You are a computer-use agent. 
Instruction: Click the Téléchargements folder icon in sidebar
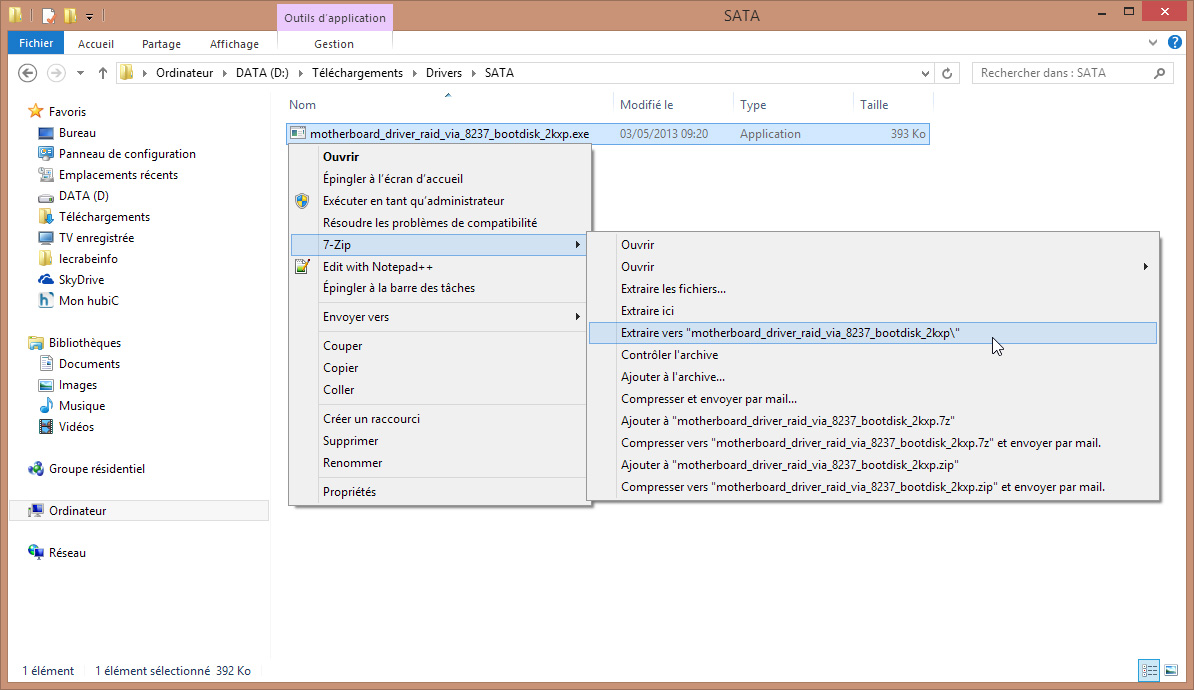tap(46, 216)
